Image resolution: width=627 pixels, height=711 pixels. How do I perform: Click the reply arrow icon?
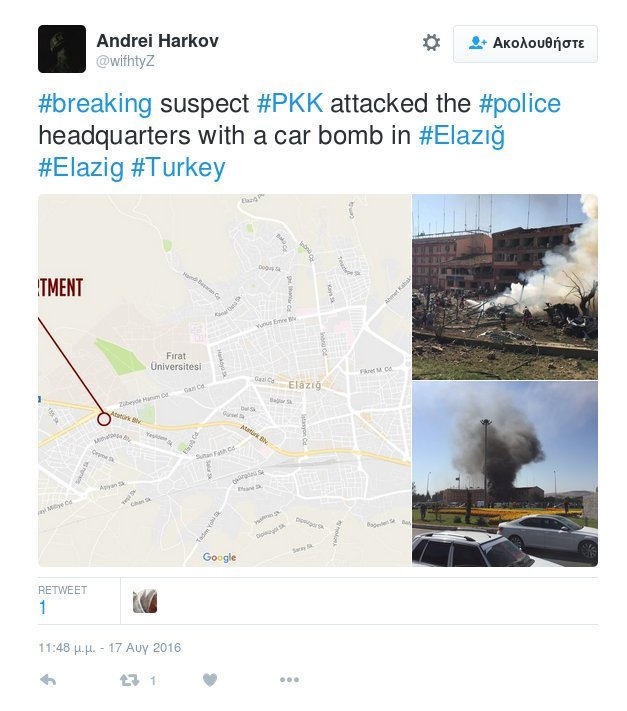pyautogui.click(x=47, y=680)
